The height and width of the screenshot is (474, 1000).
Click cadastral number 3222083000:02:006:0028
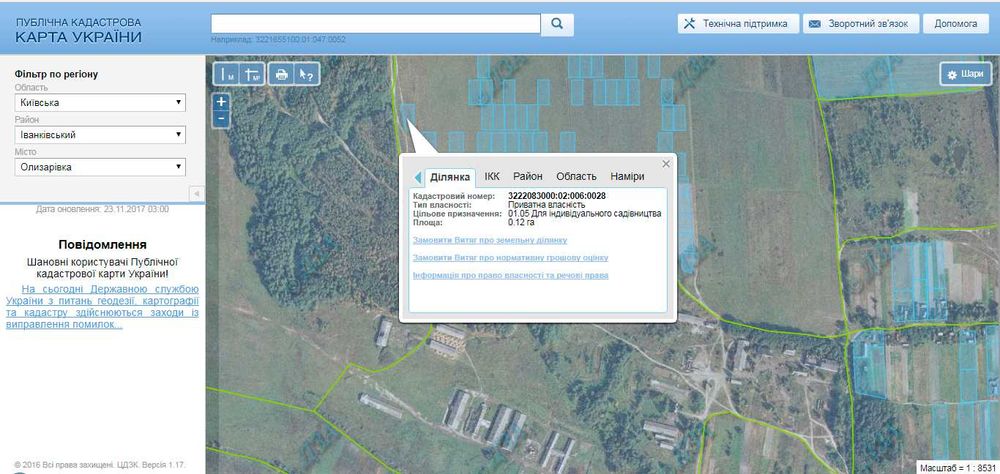pos(557,196)
